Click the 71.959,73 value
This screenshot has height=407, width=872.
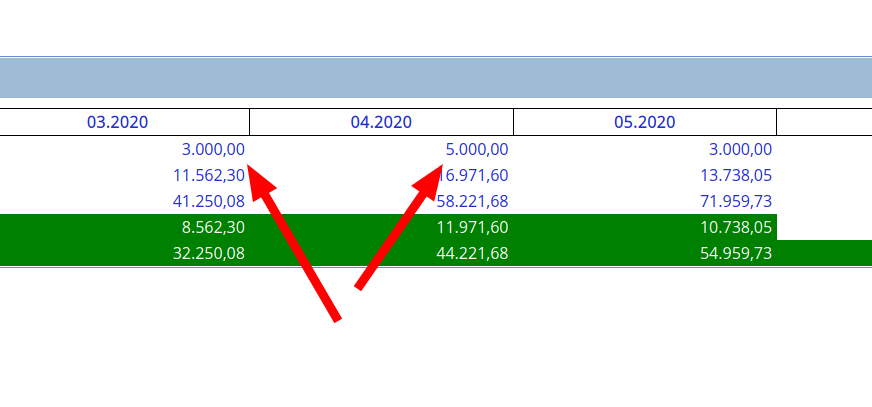pos(736,201)
